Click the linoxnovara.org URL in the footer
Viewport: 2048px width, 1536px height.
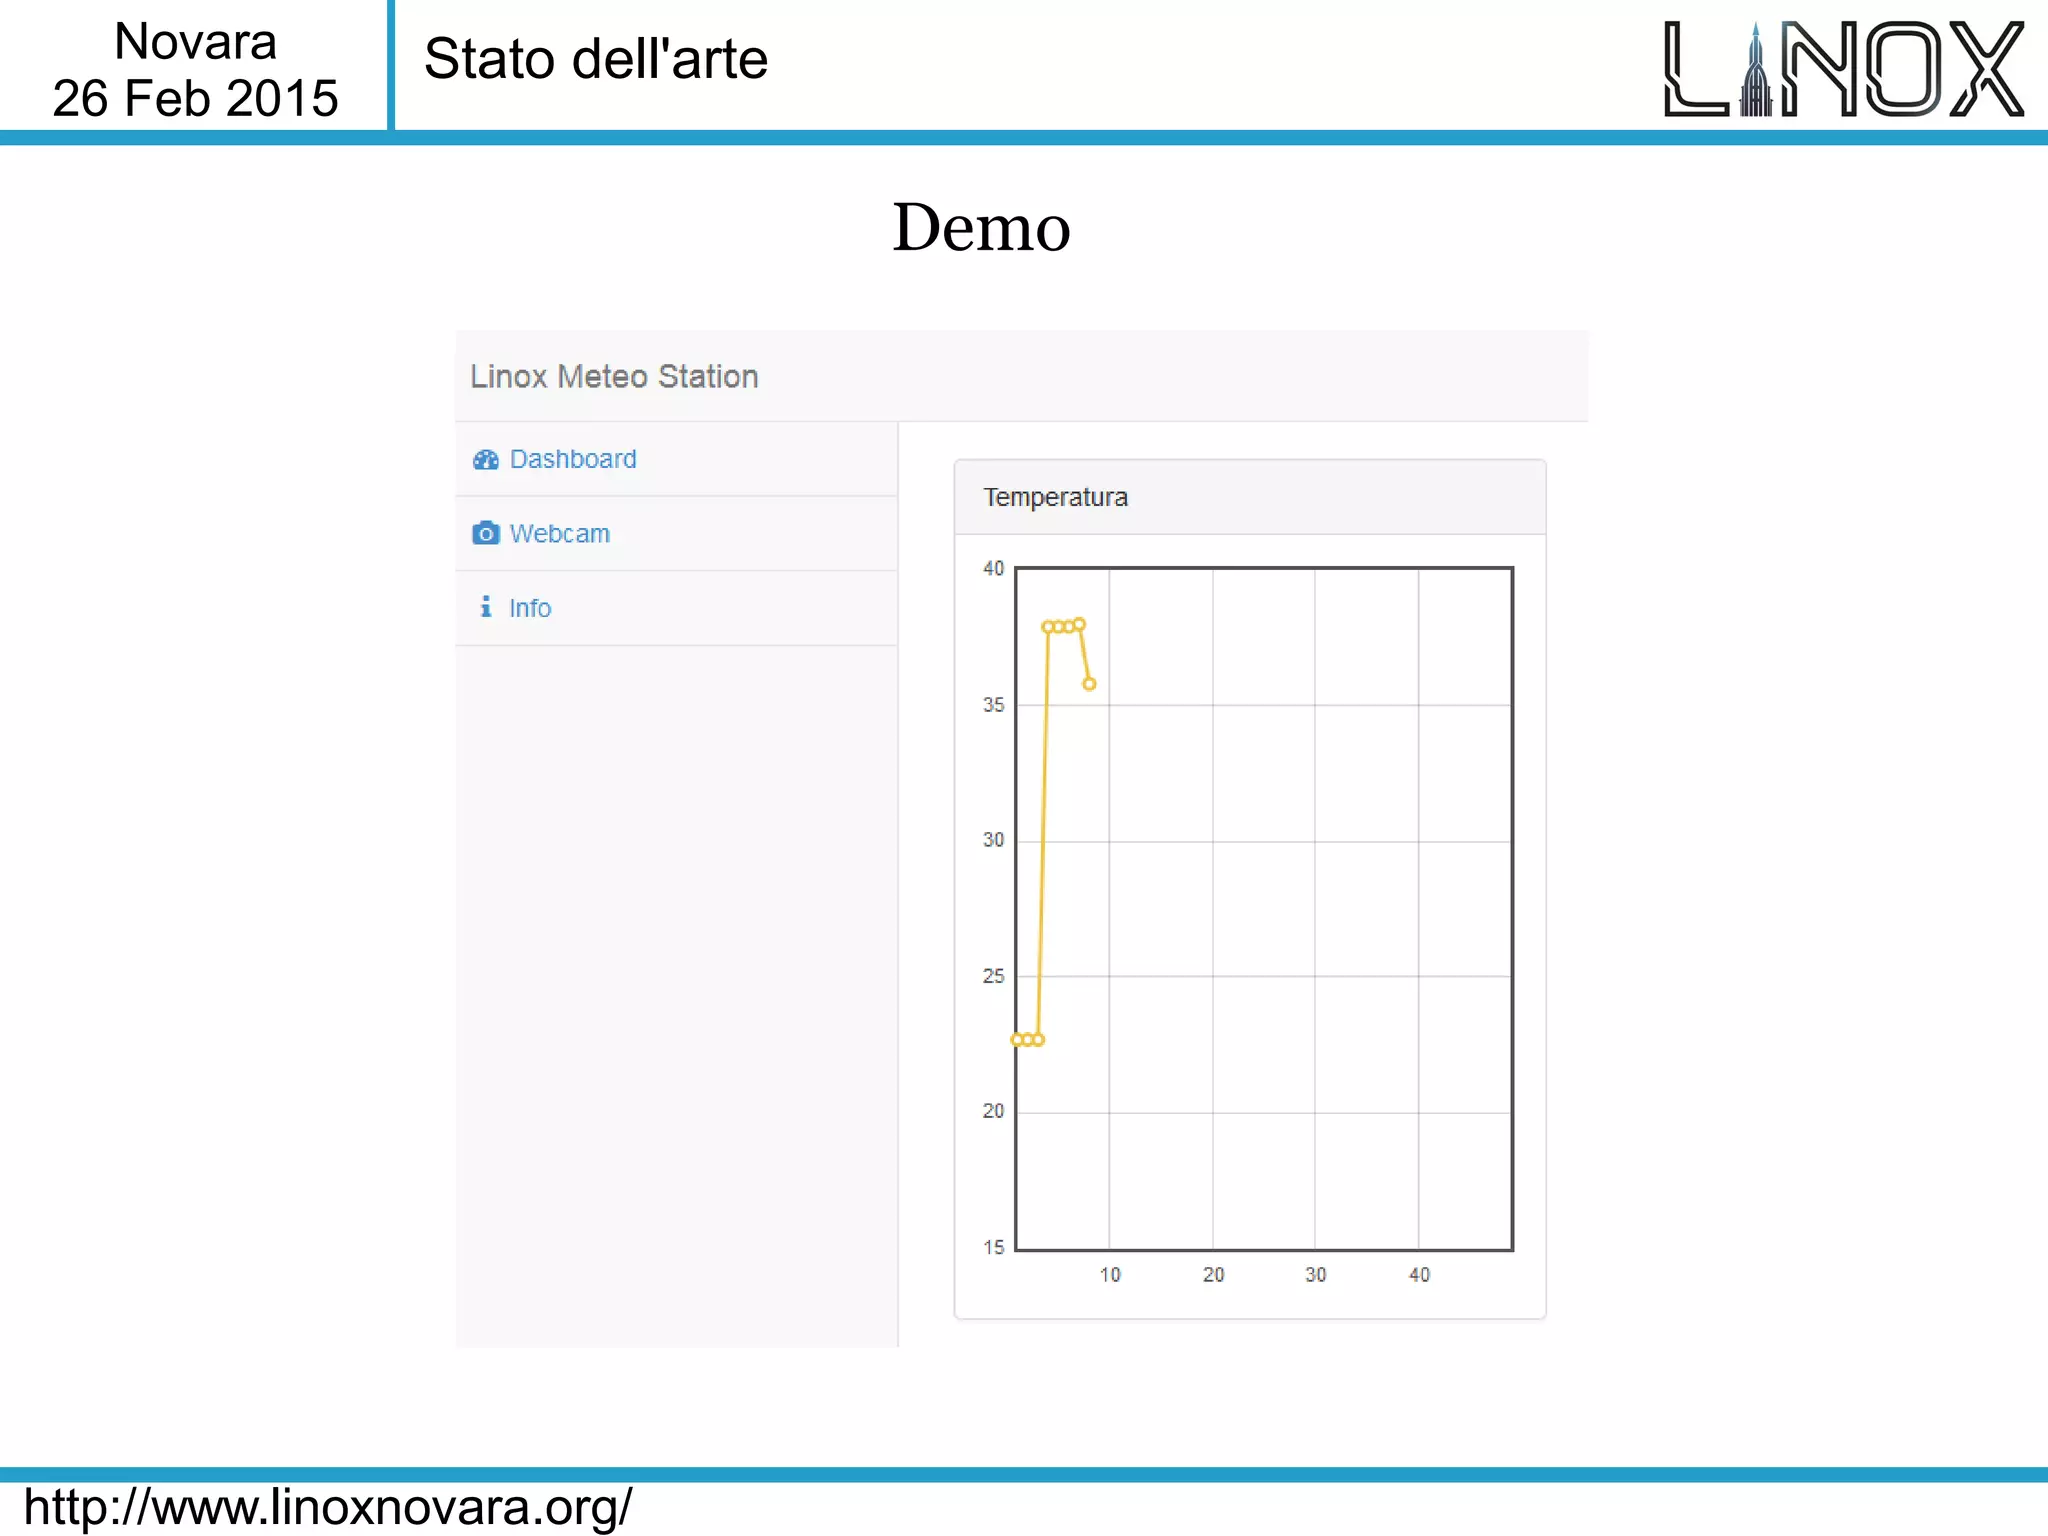click(x=328, y=1507)
